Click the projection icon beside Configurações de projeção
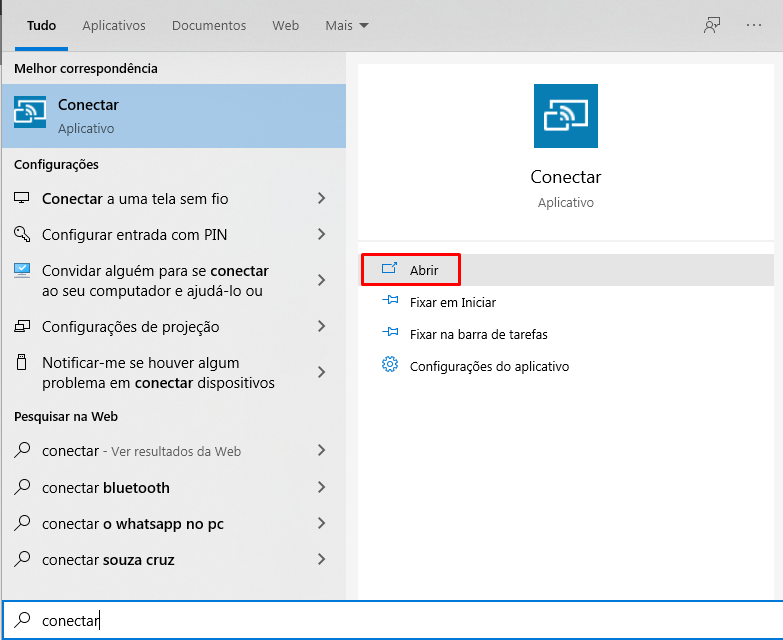This screenshot has height=640, width=783. (22, 326)
